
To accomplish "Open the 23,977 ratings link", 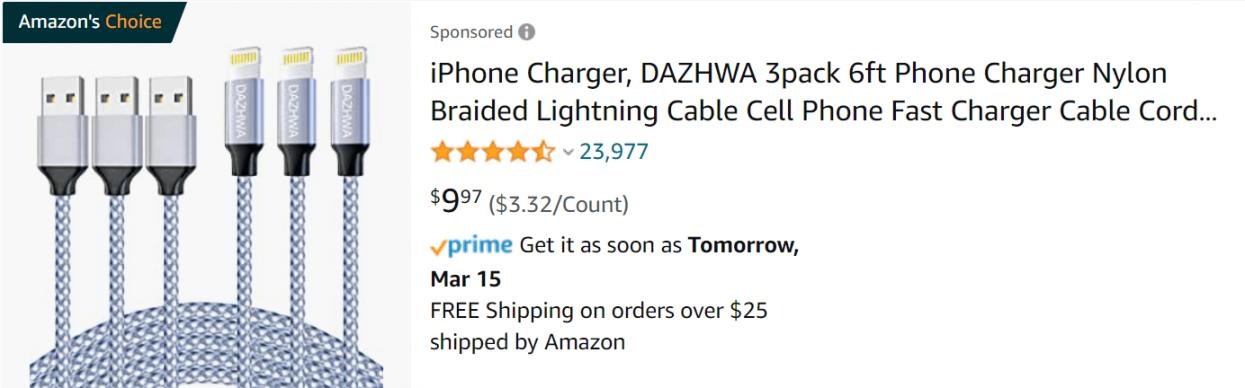I will pos(613,152).
